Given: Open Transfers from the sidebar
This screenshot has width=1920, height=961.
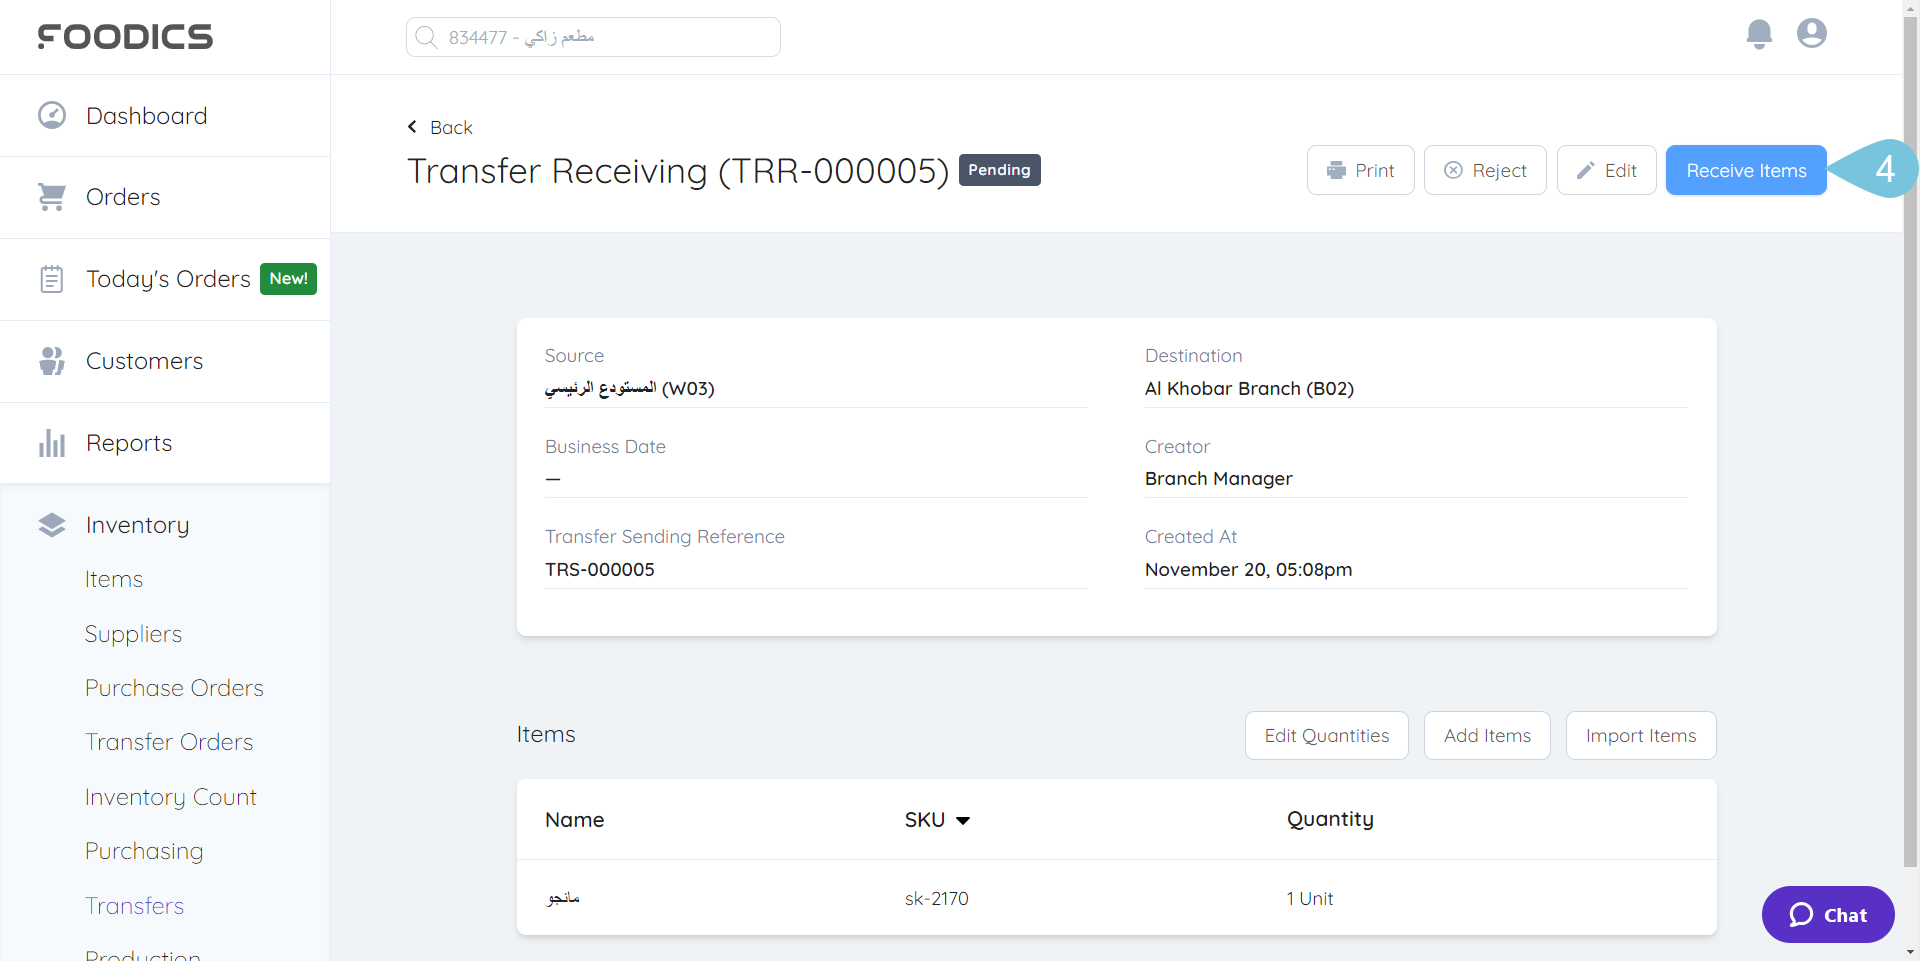Looking at the screenshot, I should (135, 906).
